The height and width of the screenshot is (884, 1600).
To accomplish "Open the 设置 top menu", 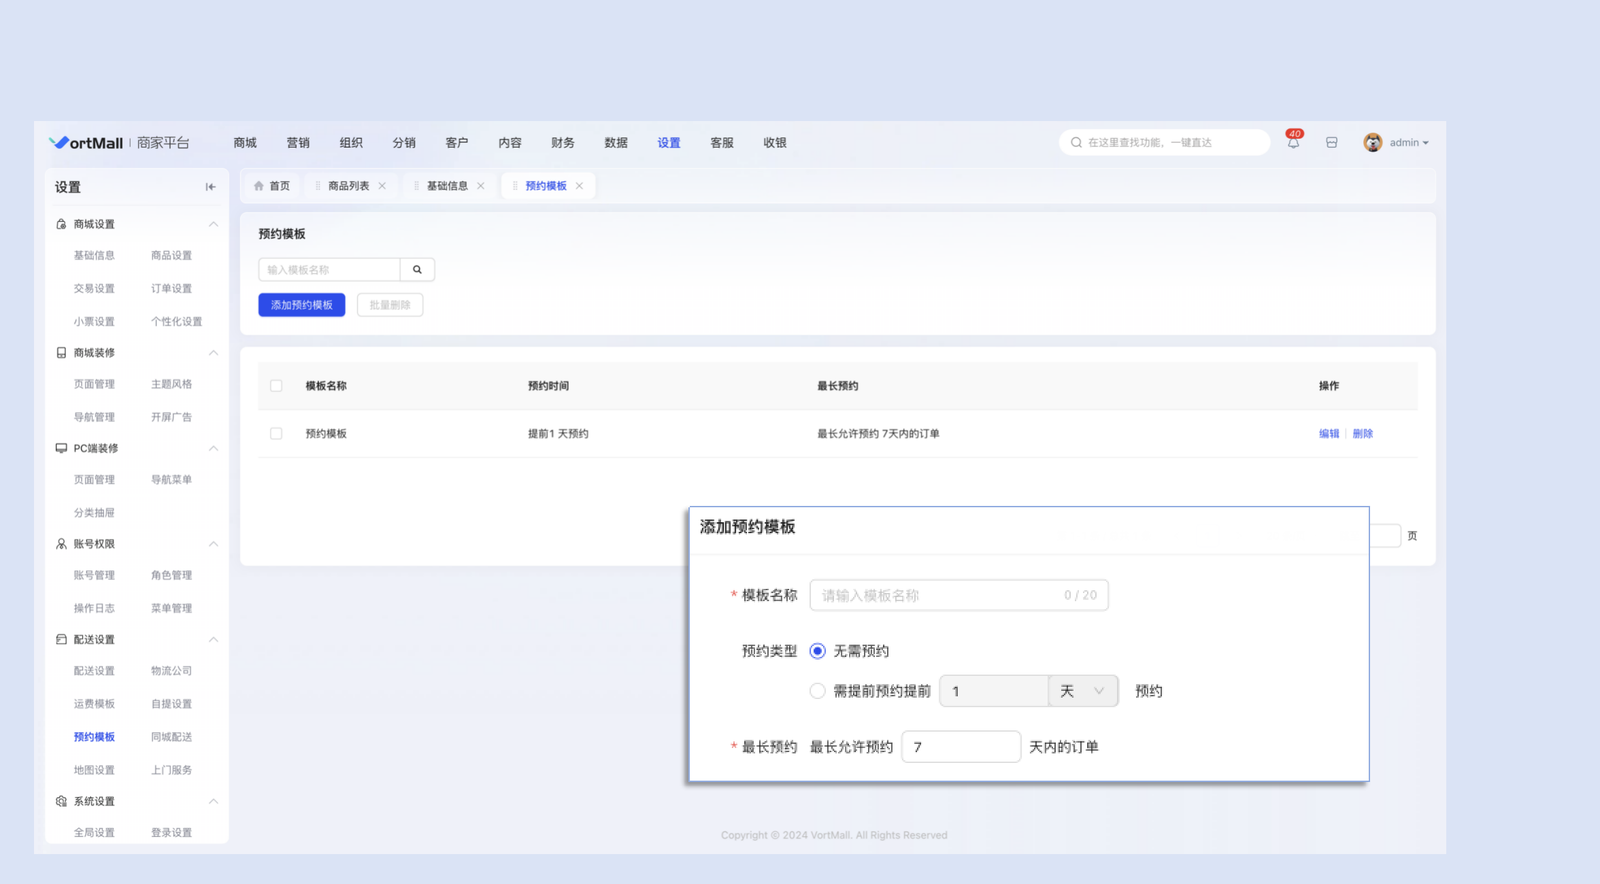I will pos(669,143).
